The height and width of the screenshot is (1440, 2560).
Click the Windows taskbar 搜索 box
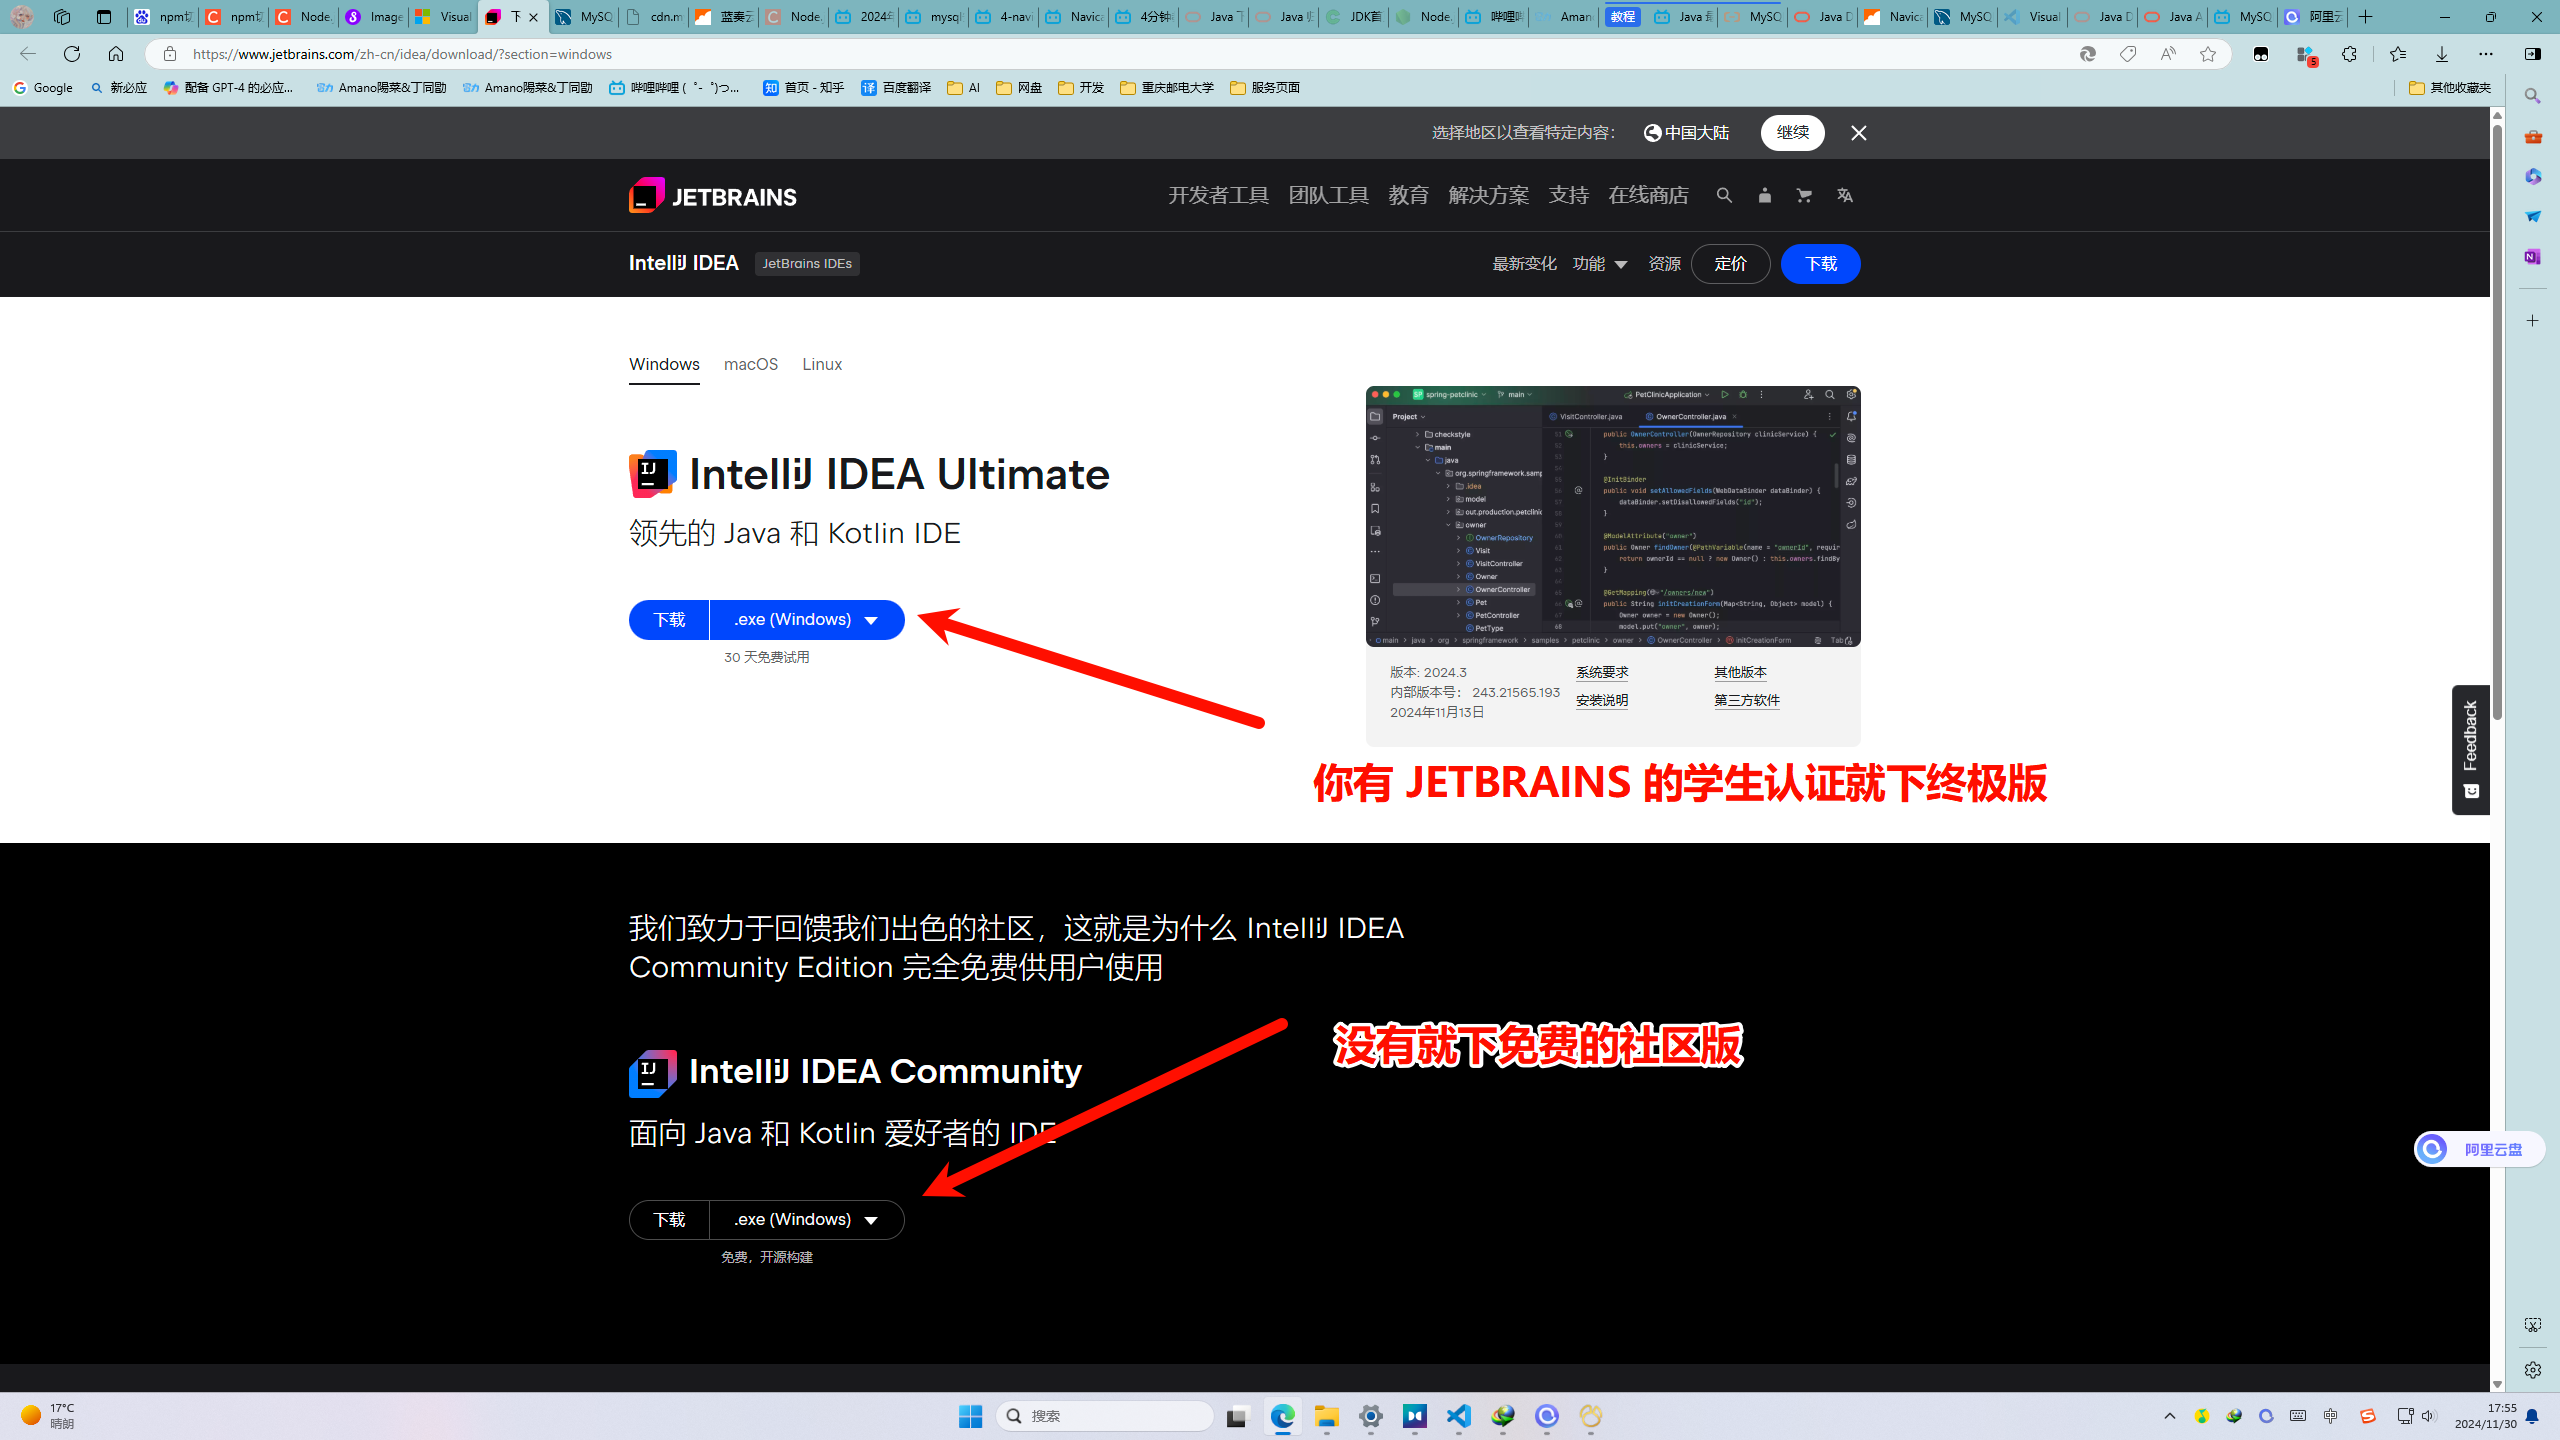(1104, 1416)
